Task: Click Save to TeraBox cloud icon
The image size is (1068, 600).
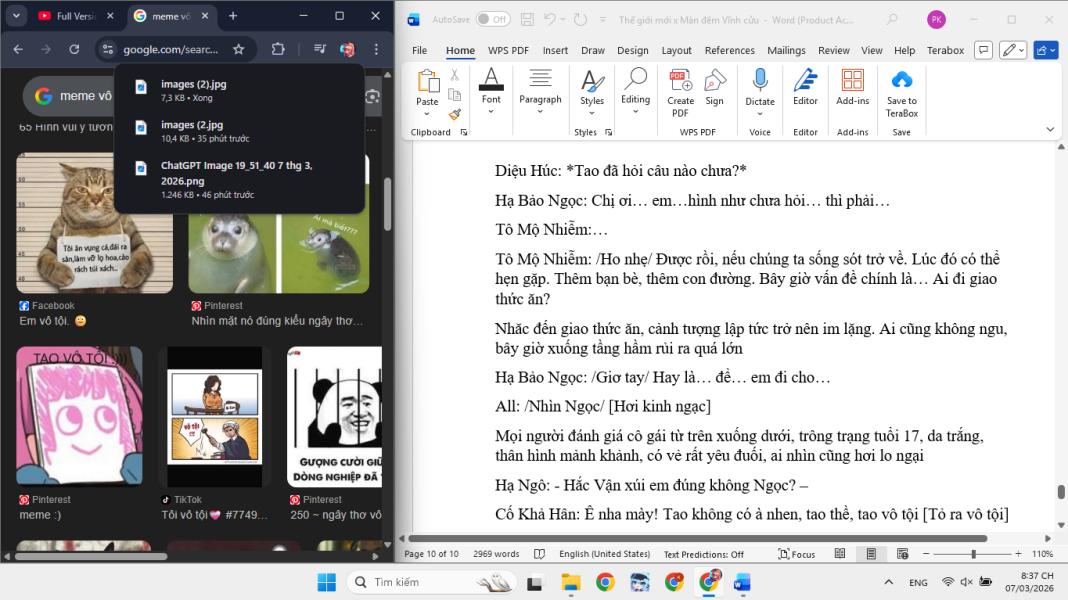Action: (902, 80)
